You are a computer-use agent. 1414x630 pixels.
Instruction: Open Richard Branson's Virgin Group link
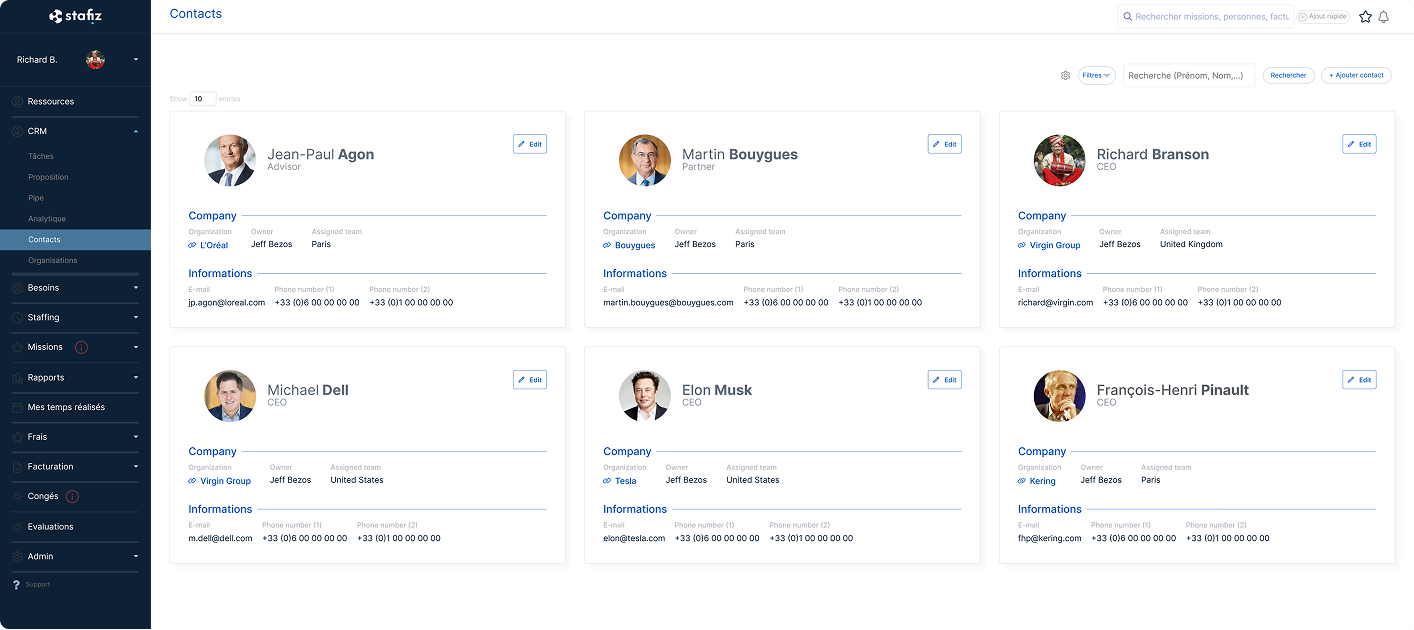pos(1049,245)
